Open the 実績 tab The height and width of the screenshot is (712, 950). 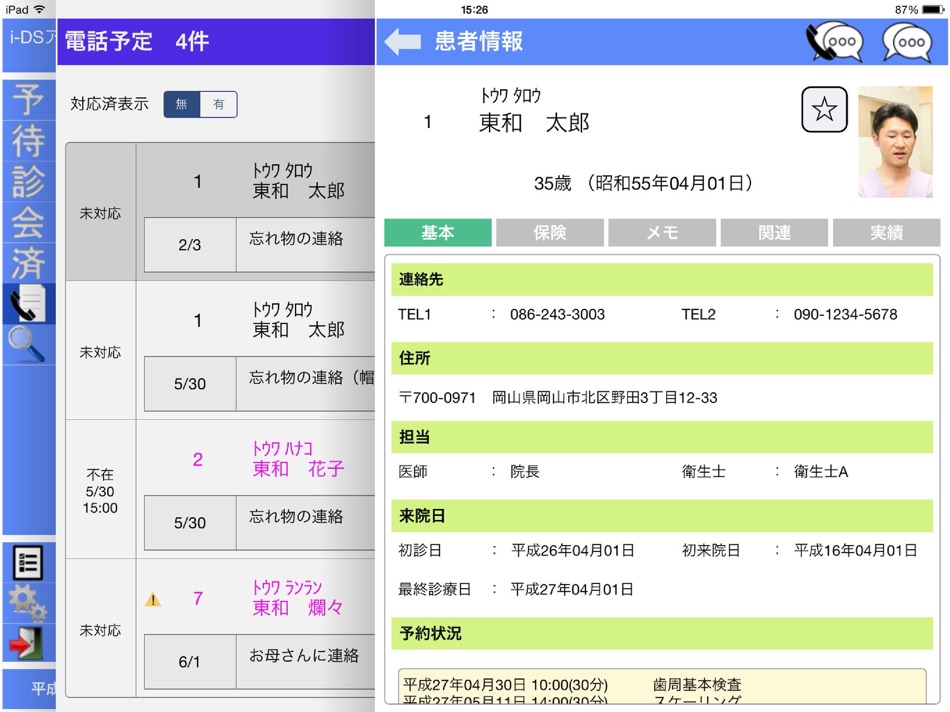pos(886,233)
